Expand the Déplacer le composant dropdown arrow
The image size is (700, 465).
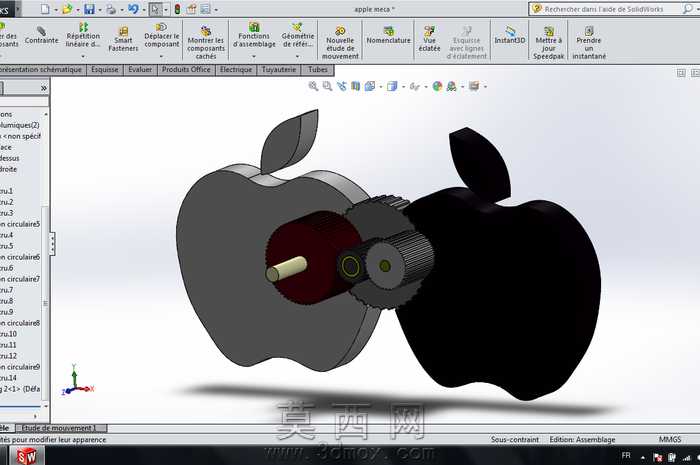[x=162, y=56]
